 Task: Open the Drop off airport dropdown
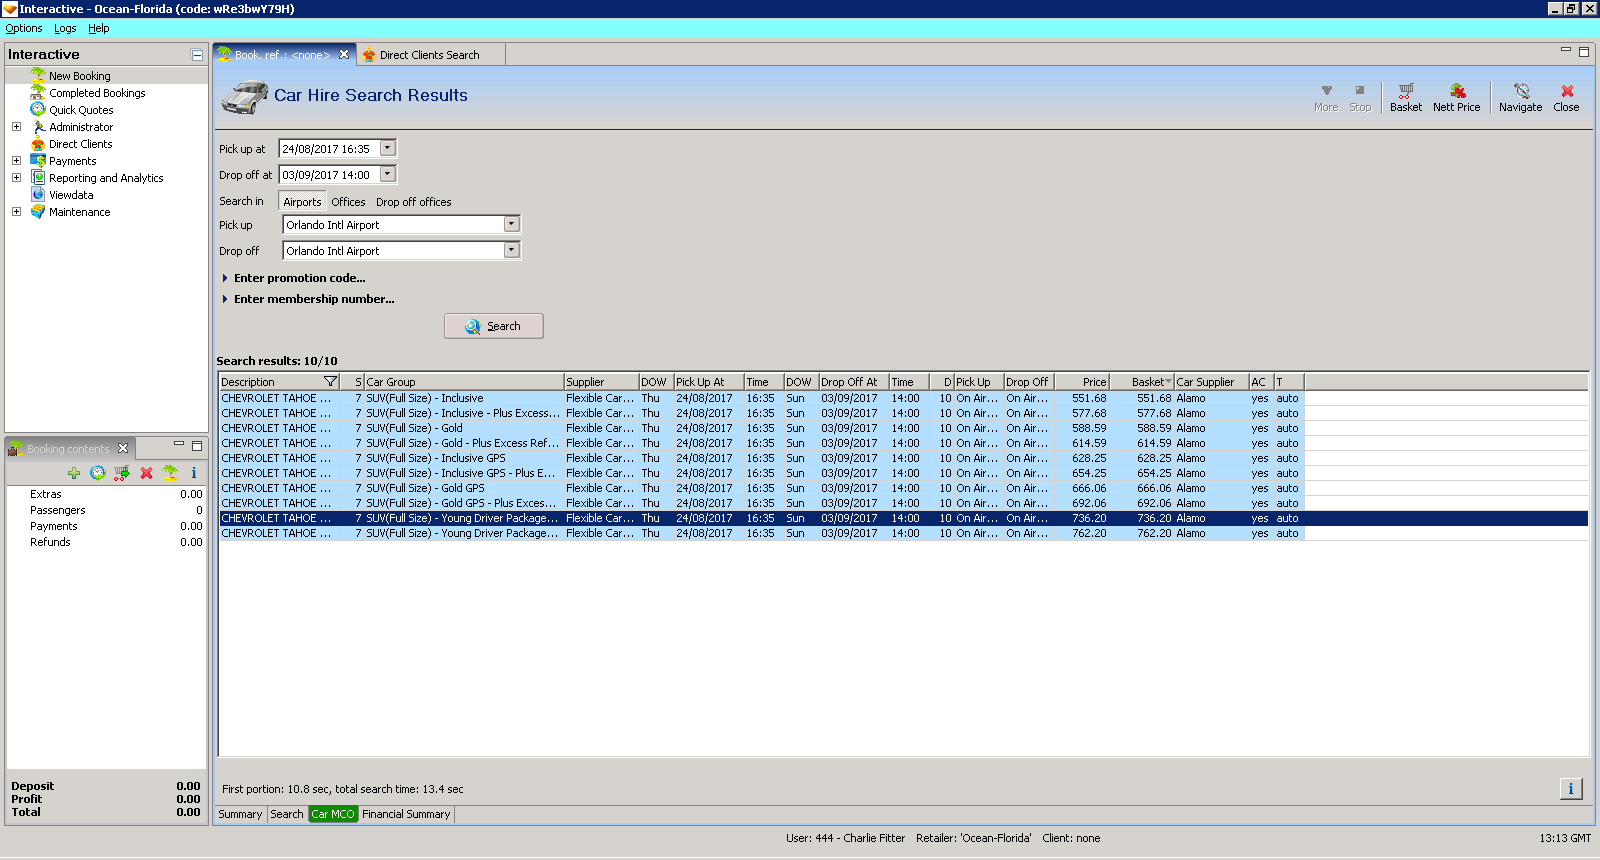point(512,250)
